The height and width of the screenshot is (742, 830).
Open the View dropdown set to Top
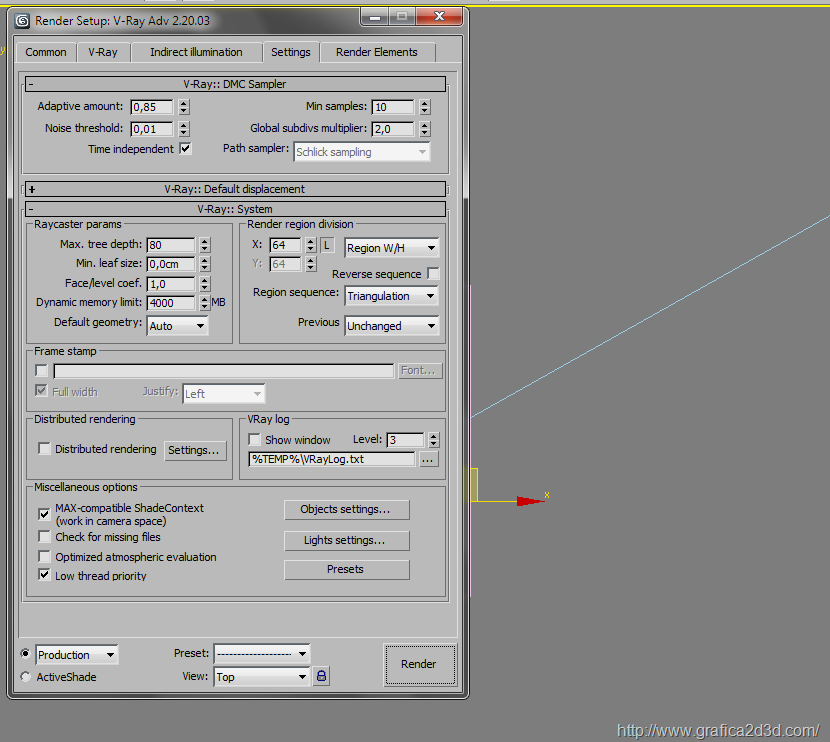tap(261, 677)
